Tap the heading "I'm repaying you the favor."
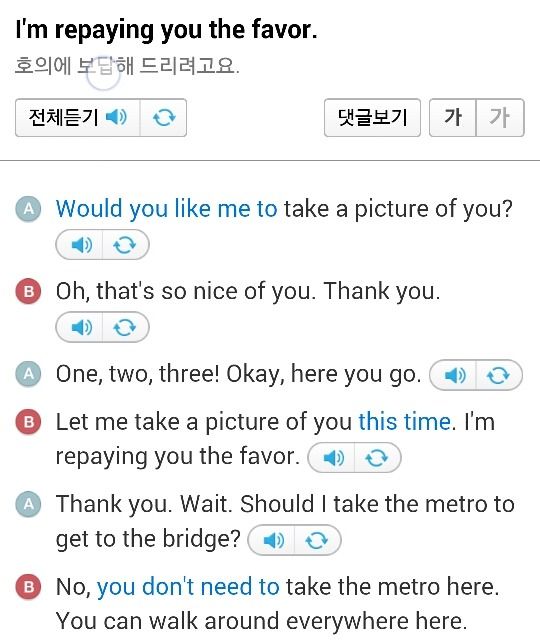 tap(166, 30)
